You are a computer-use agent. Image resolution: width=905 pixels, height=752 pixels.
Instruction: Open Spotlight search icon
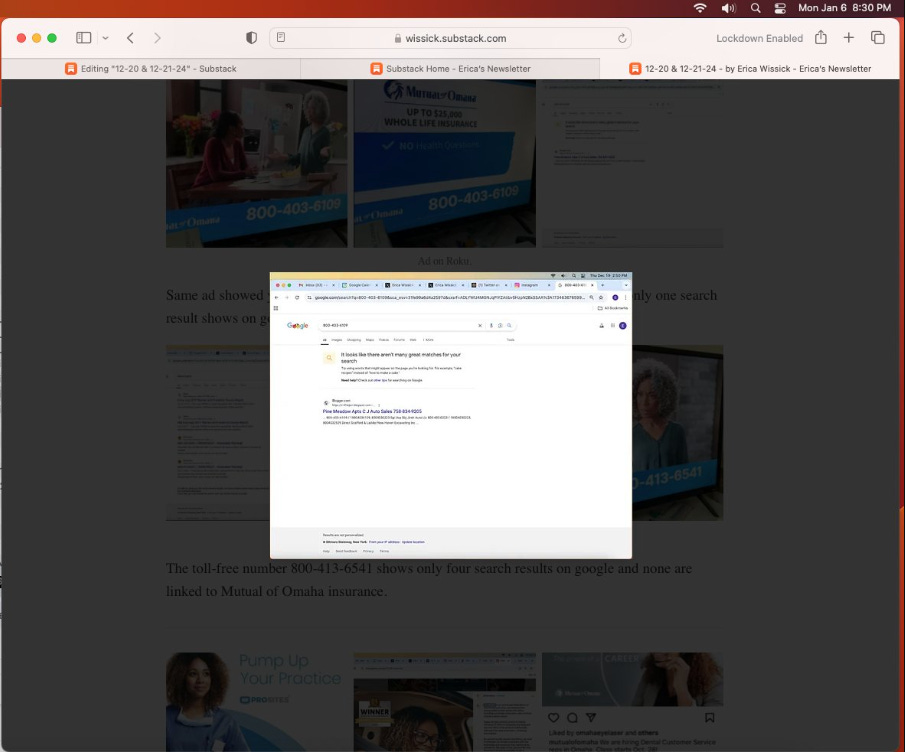coord(756,8)
